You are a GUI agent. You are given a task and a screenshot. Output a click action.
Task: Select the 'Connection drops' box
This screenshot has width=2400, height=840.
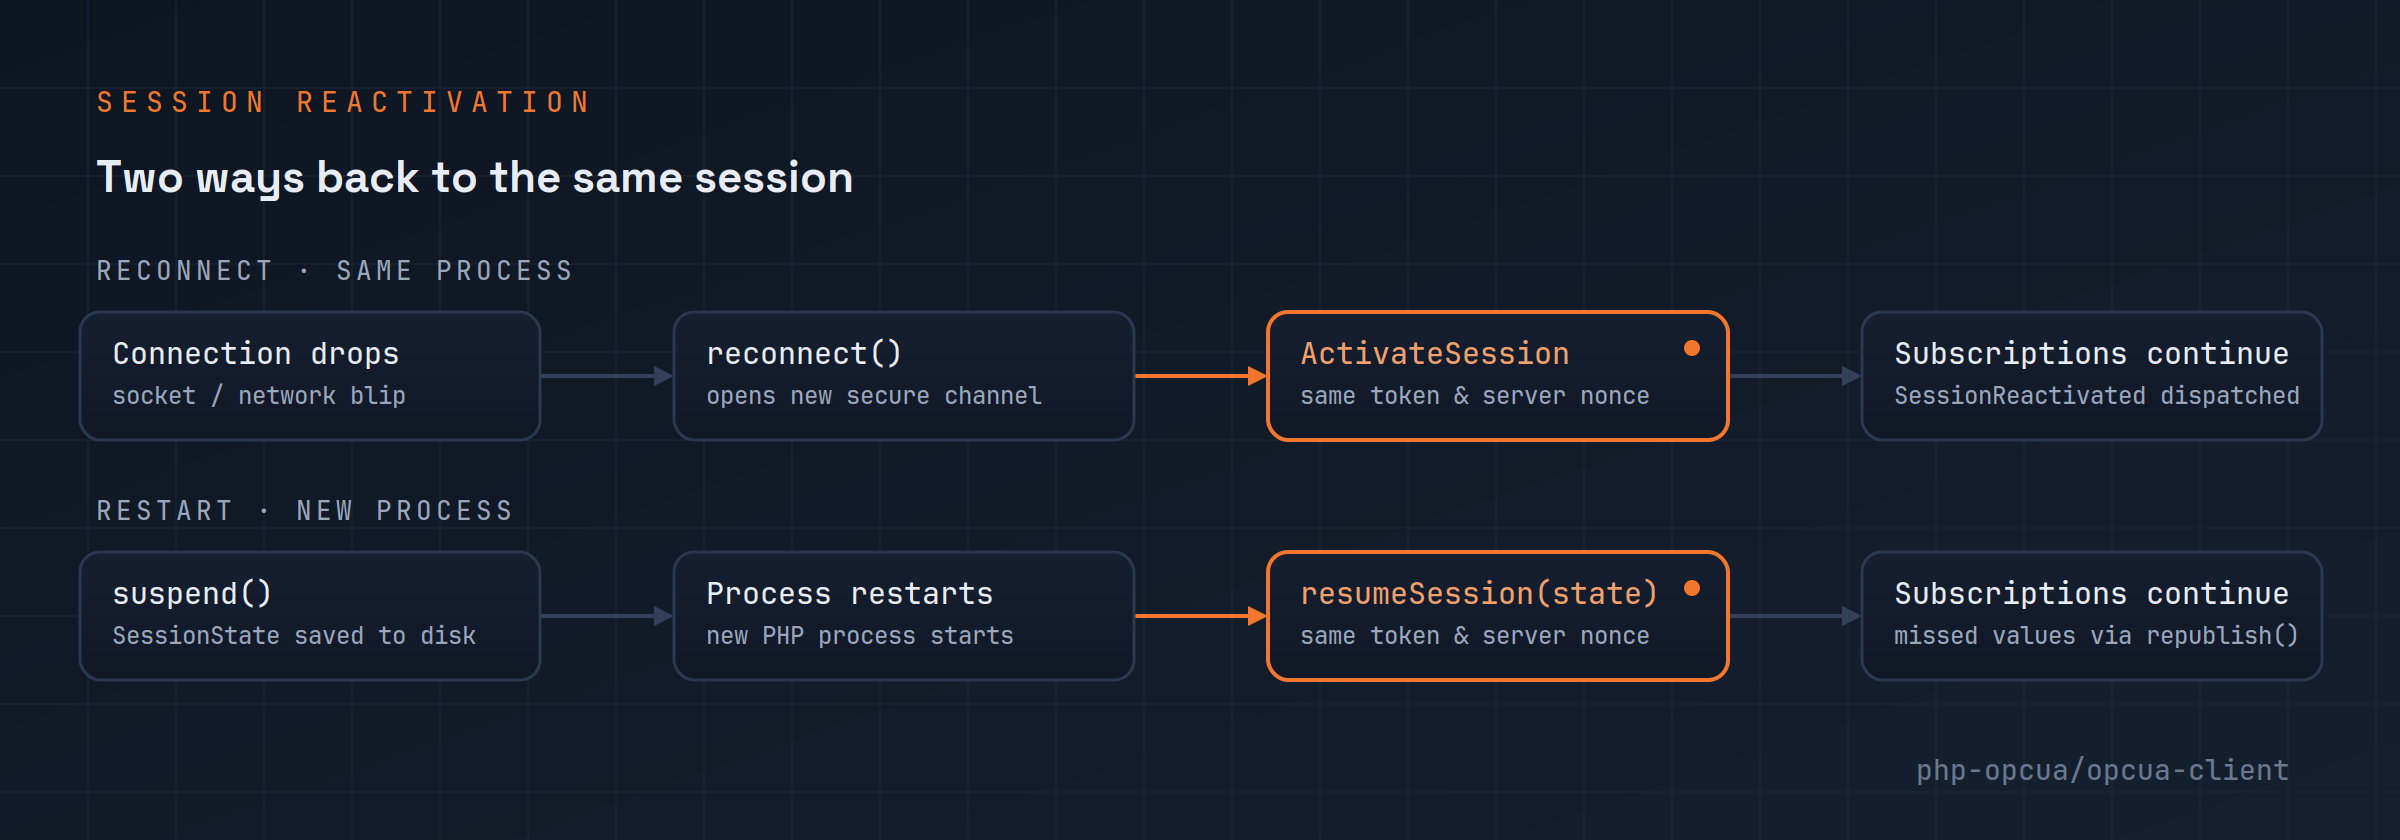(x=310, y=376)
